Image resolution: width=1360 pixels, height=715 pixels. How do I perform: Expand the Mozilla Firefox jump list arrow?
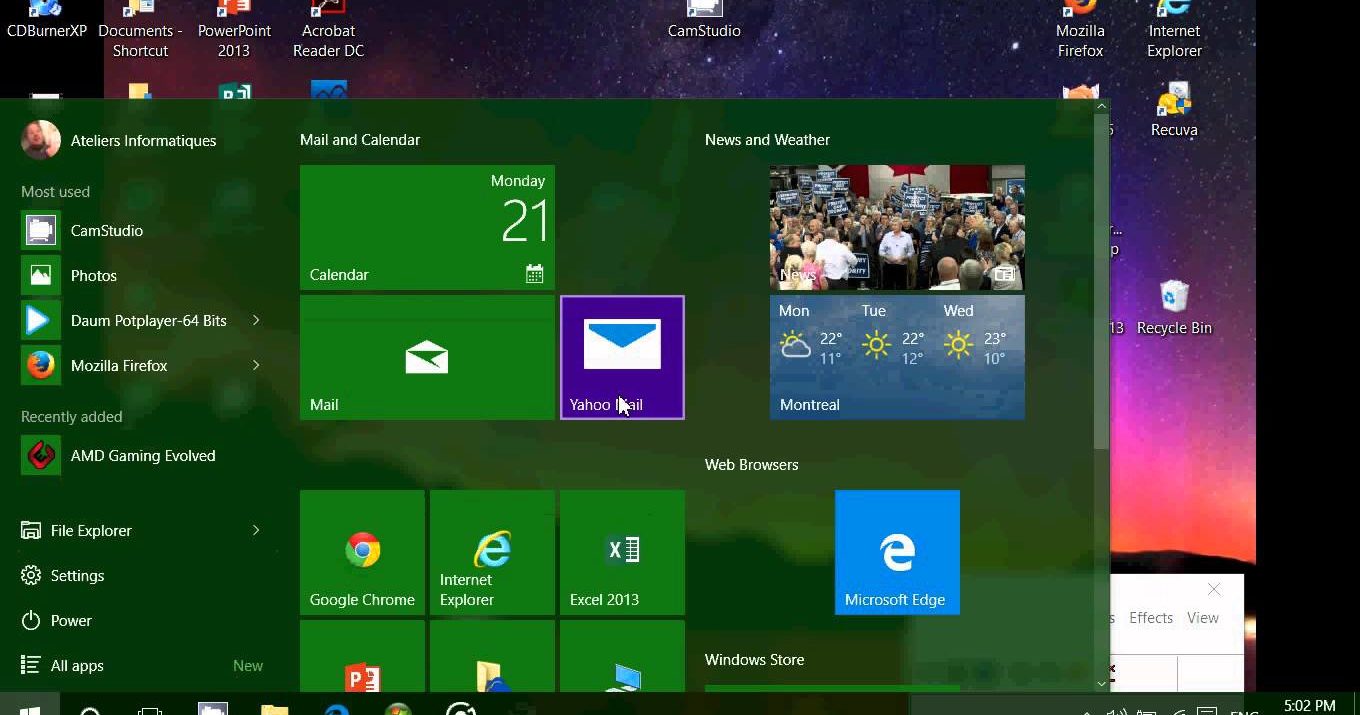point(256,366)
